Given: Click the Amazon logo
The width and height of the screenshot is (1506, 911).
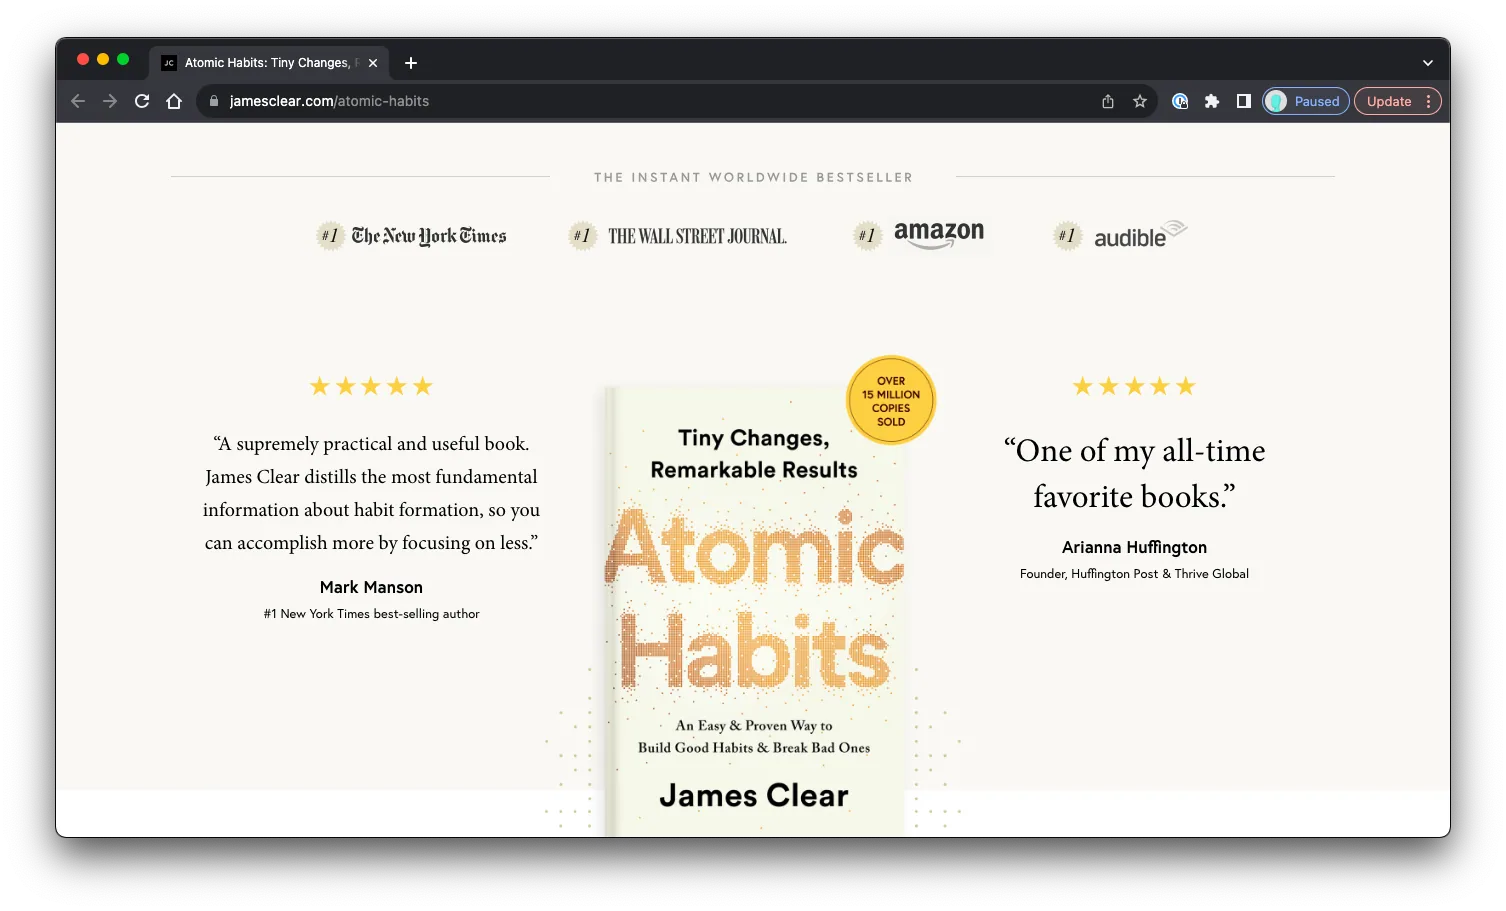Looking at the screenshot, I should click(939, 235).
